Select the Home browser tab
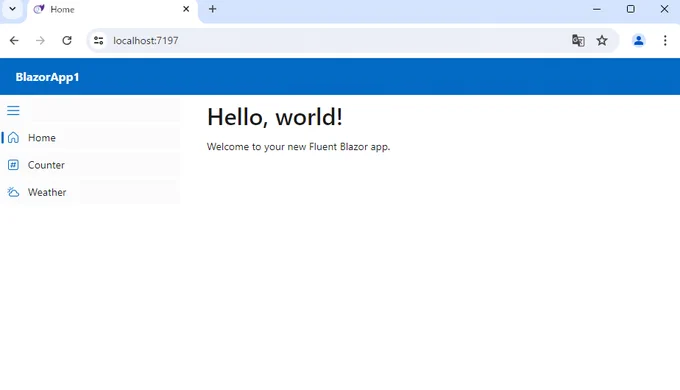This screenshot has height=390, width=680. [x=112, y=10]
